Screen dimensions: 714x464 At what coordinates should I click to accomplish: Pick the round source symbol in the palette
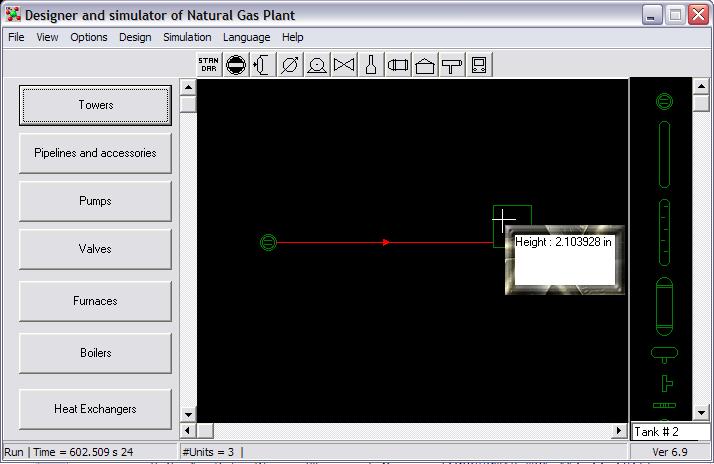pyautogui.click(x=664, y=101)
